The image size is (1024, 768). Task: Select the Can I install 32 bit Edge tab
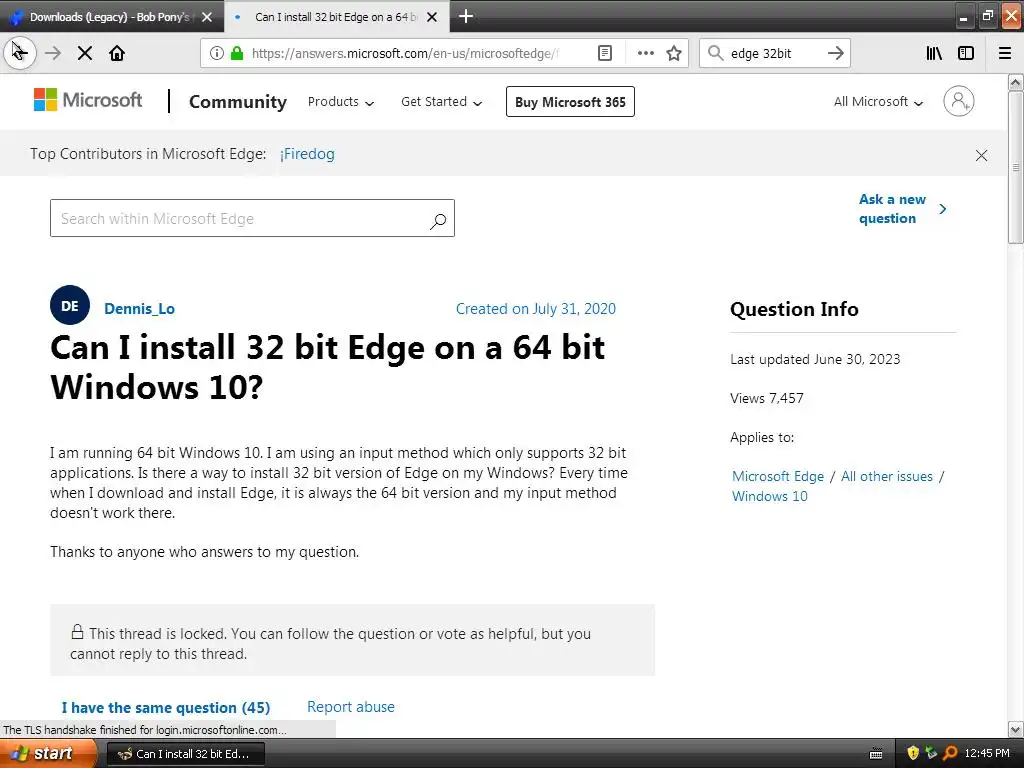336,17
